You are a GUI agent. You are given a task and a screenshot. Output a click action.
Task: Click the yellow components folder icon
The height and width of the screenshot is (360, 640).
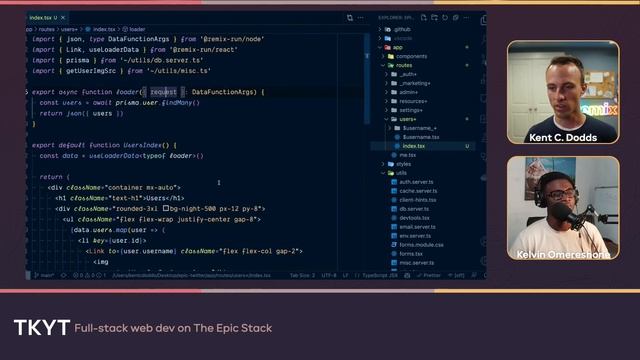391,56
